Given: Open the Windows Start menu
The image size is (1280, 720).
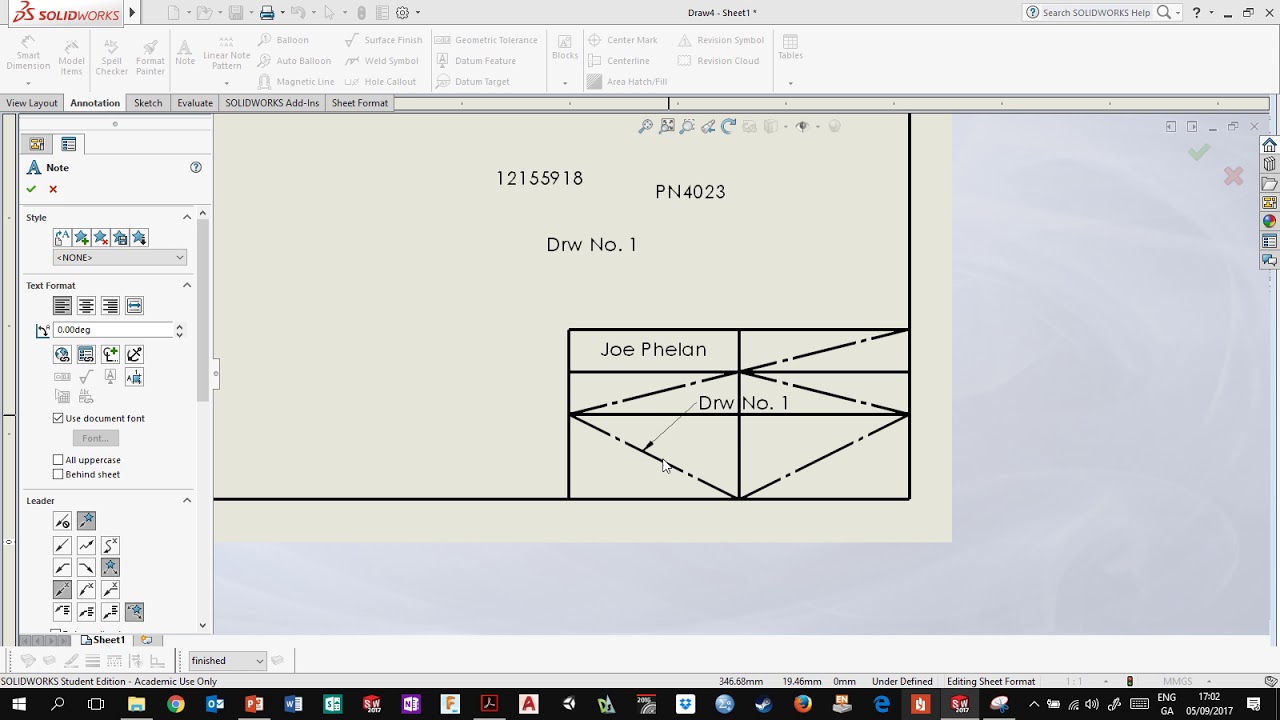Looking at the screenshot, I should pos(18,705).
